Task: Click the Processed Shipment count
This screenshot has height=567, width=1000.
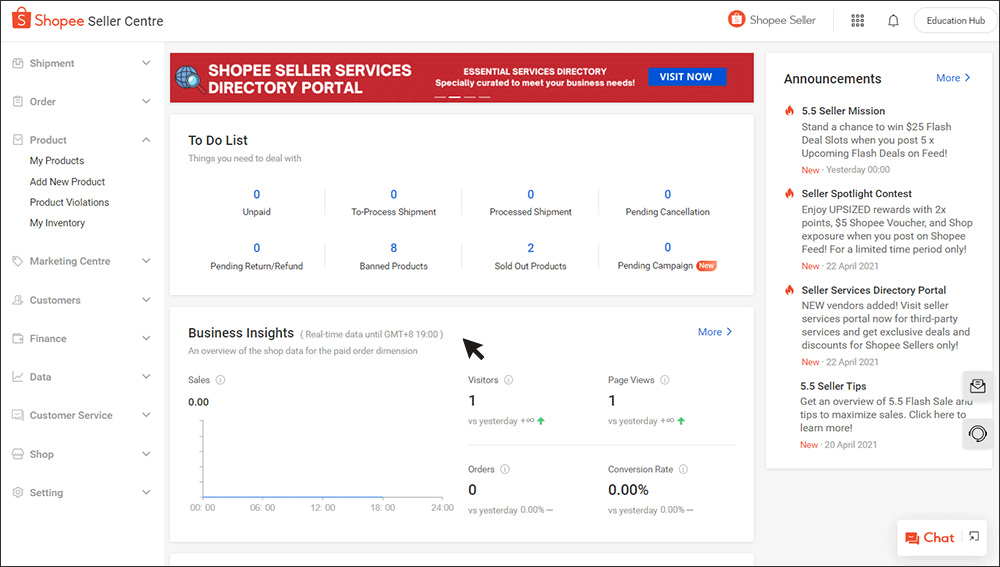Action: 531,195
